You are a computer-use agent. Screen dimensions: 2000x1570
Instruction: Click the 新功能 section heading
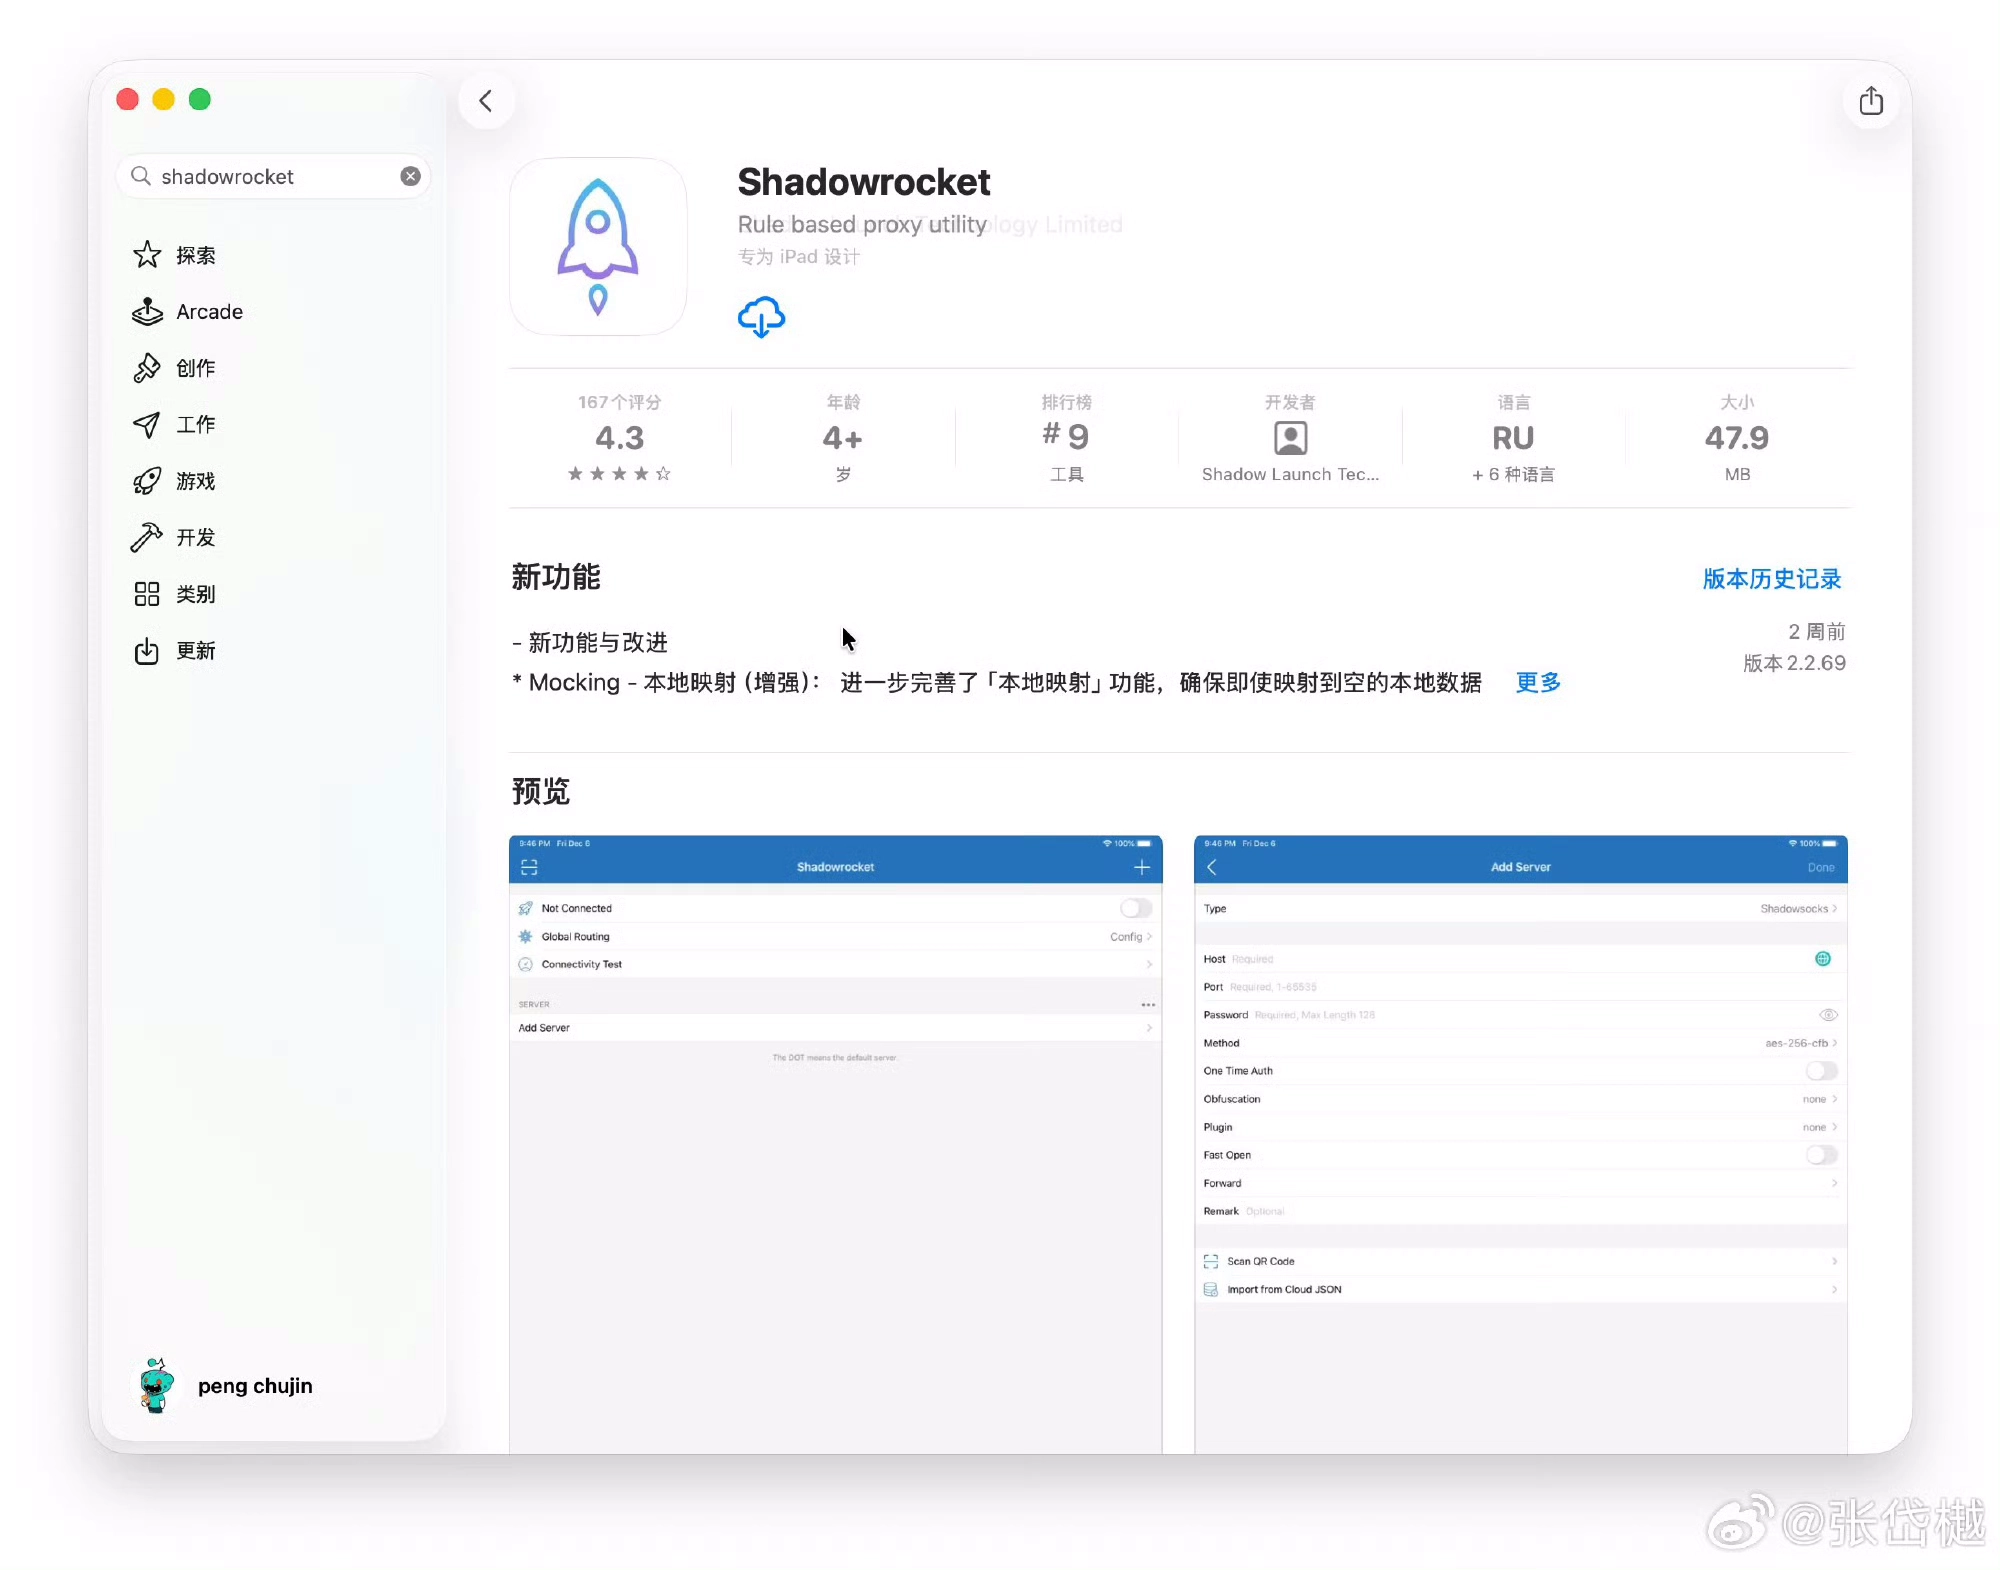pyautogui.click(x=556, y=577)
